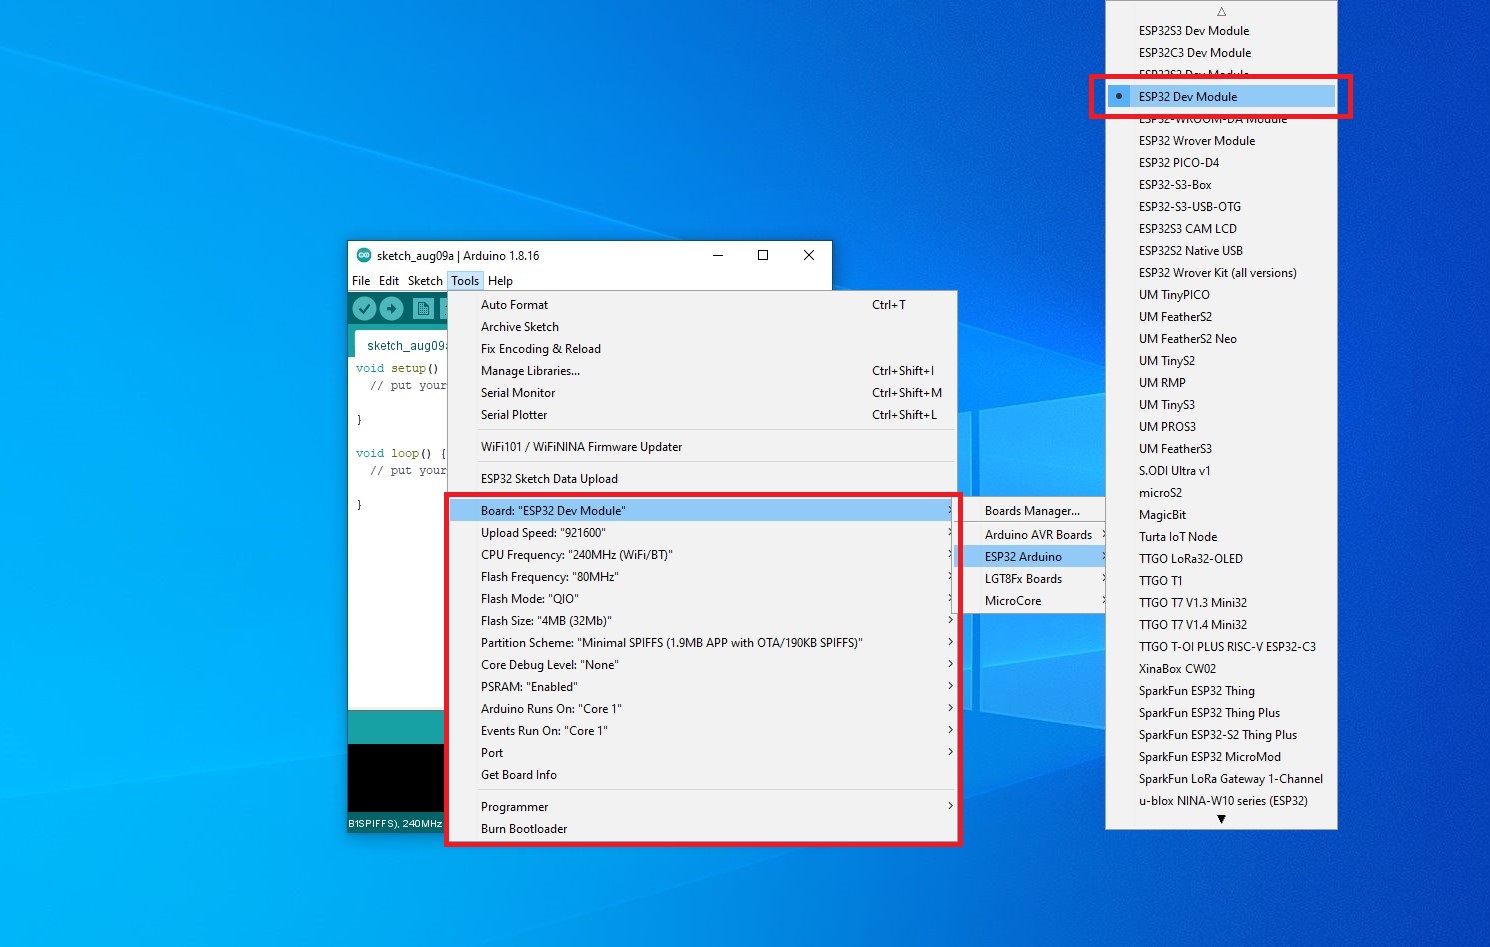Pick ESP32 PICO-D4 from board list
The height and width of the screenshot is (947, 1490).
(1179, 163)
